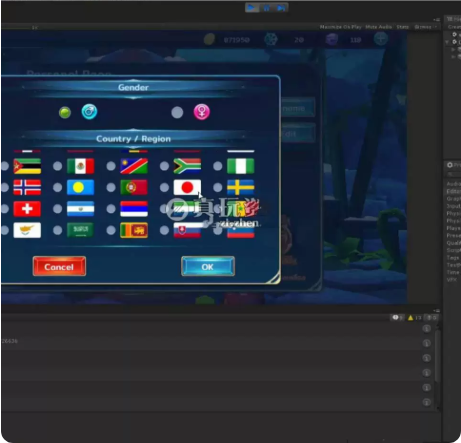
Task: Confirm with the blue OK button
Action: (208, 266)
